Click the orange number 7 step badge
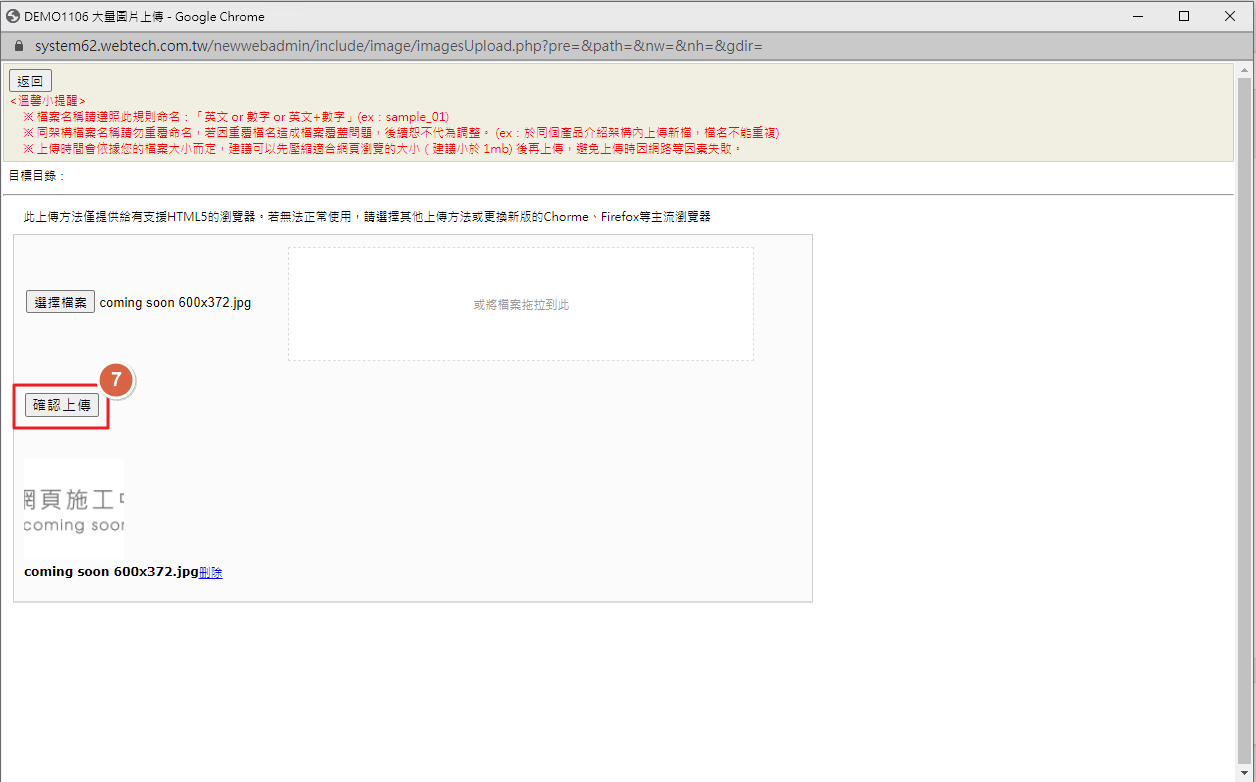The height and width of the screenshot is (782, 1256). tap(116, 380)
